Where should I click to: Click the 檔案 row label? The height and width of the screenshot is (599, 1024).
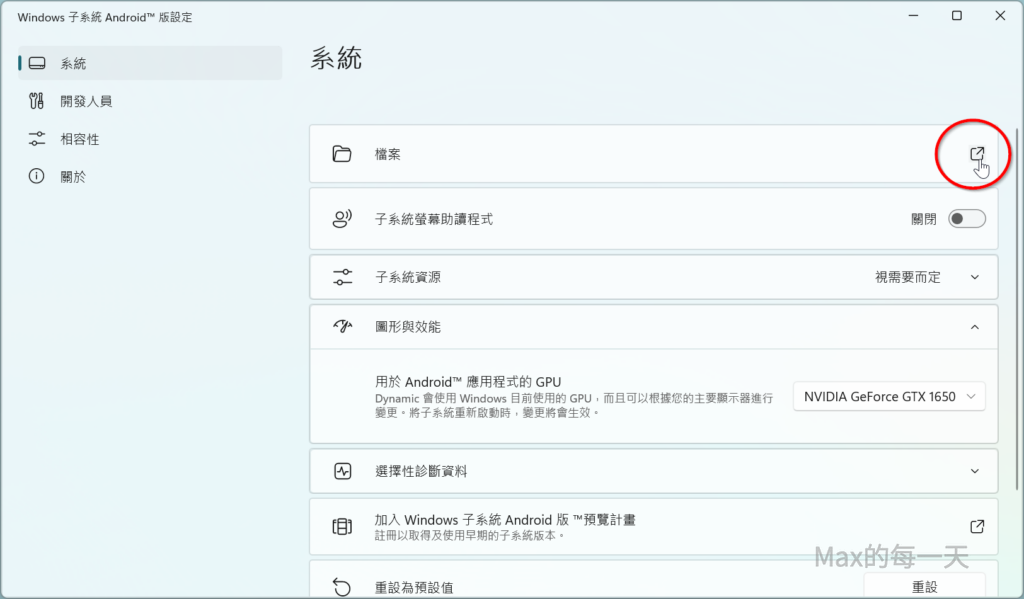387,154
